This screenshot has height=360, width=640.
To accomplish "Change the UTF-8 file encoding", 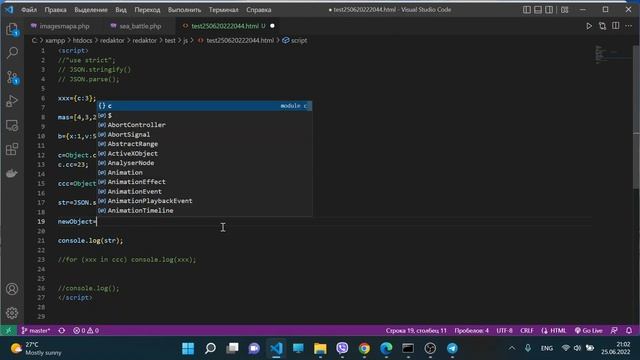I will coord(504,330).
